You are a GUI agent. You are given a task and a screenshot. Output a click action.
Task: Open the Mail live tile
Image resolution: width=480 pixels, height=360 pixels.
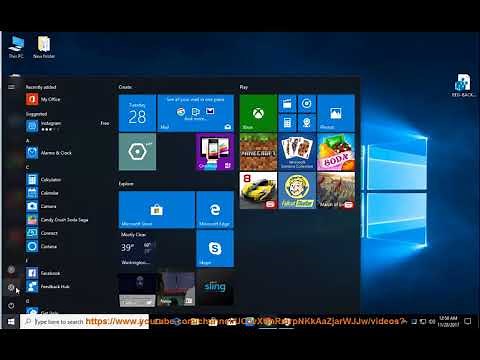195,113
